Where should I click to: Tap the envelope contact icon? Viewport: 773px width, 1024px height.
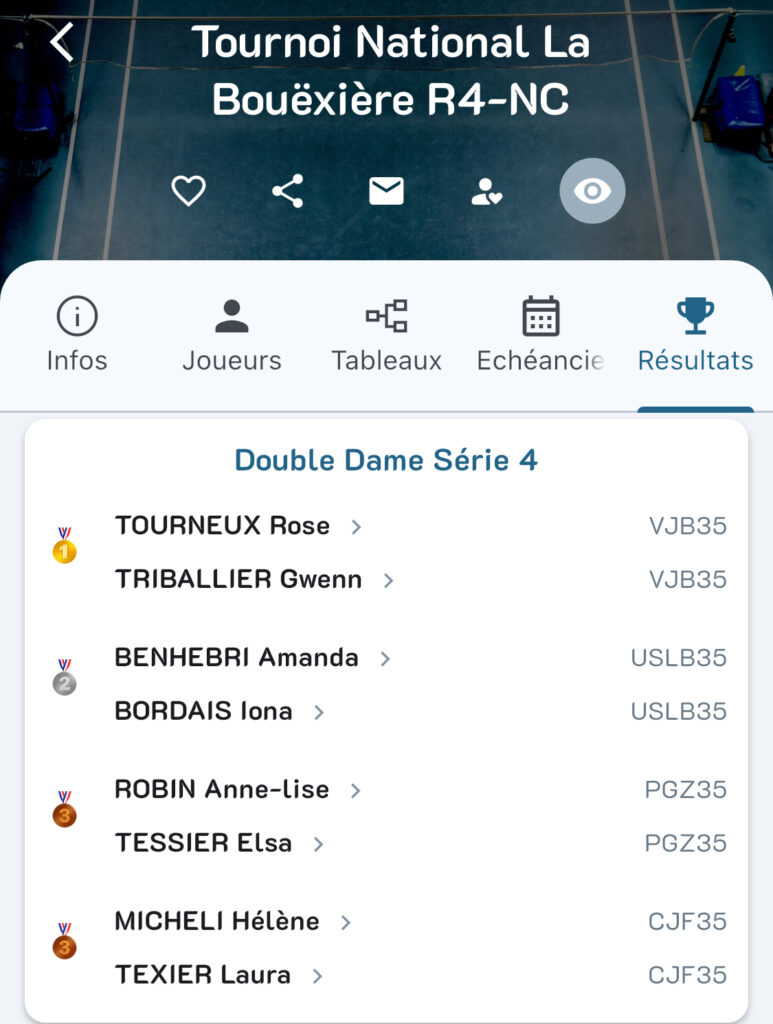click(386, 190)
